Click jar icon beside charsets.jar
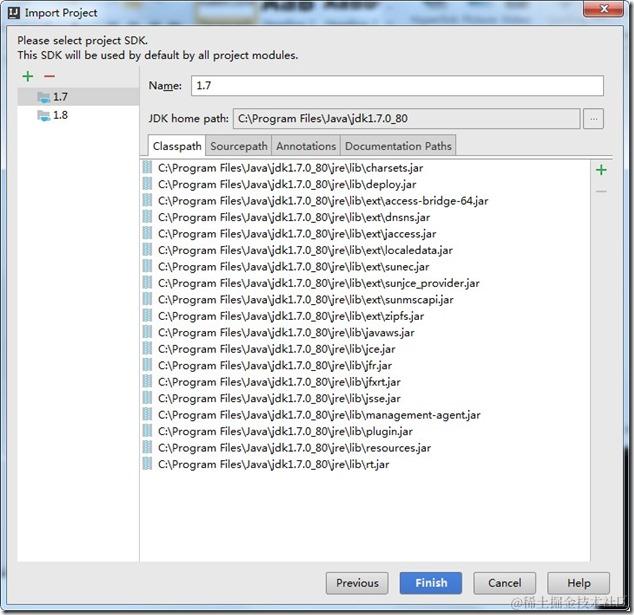Screen dimensions: 634x615 click(x=148, y=167)
